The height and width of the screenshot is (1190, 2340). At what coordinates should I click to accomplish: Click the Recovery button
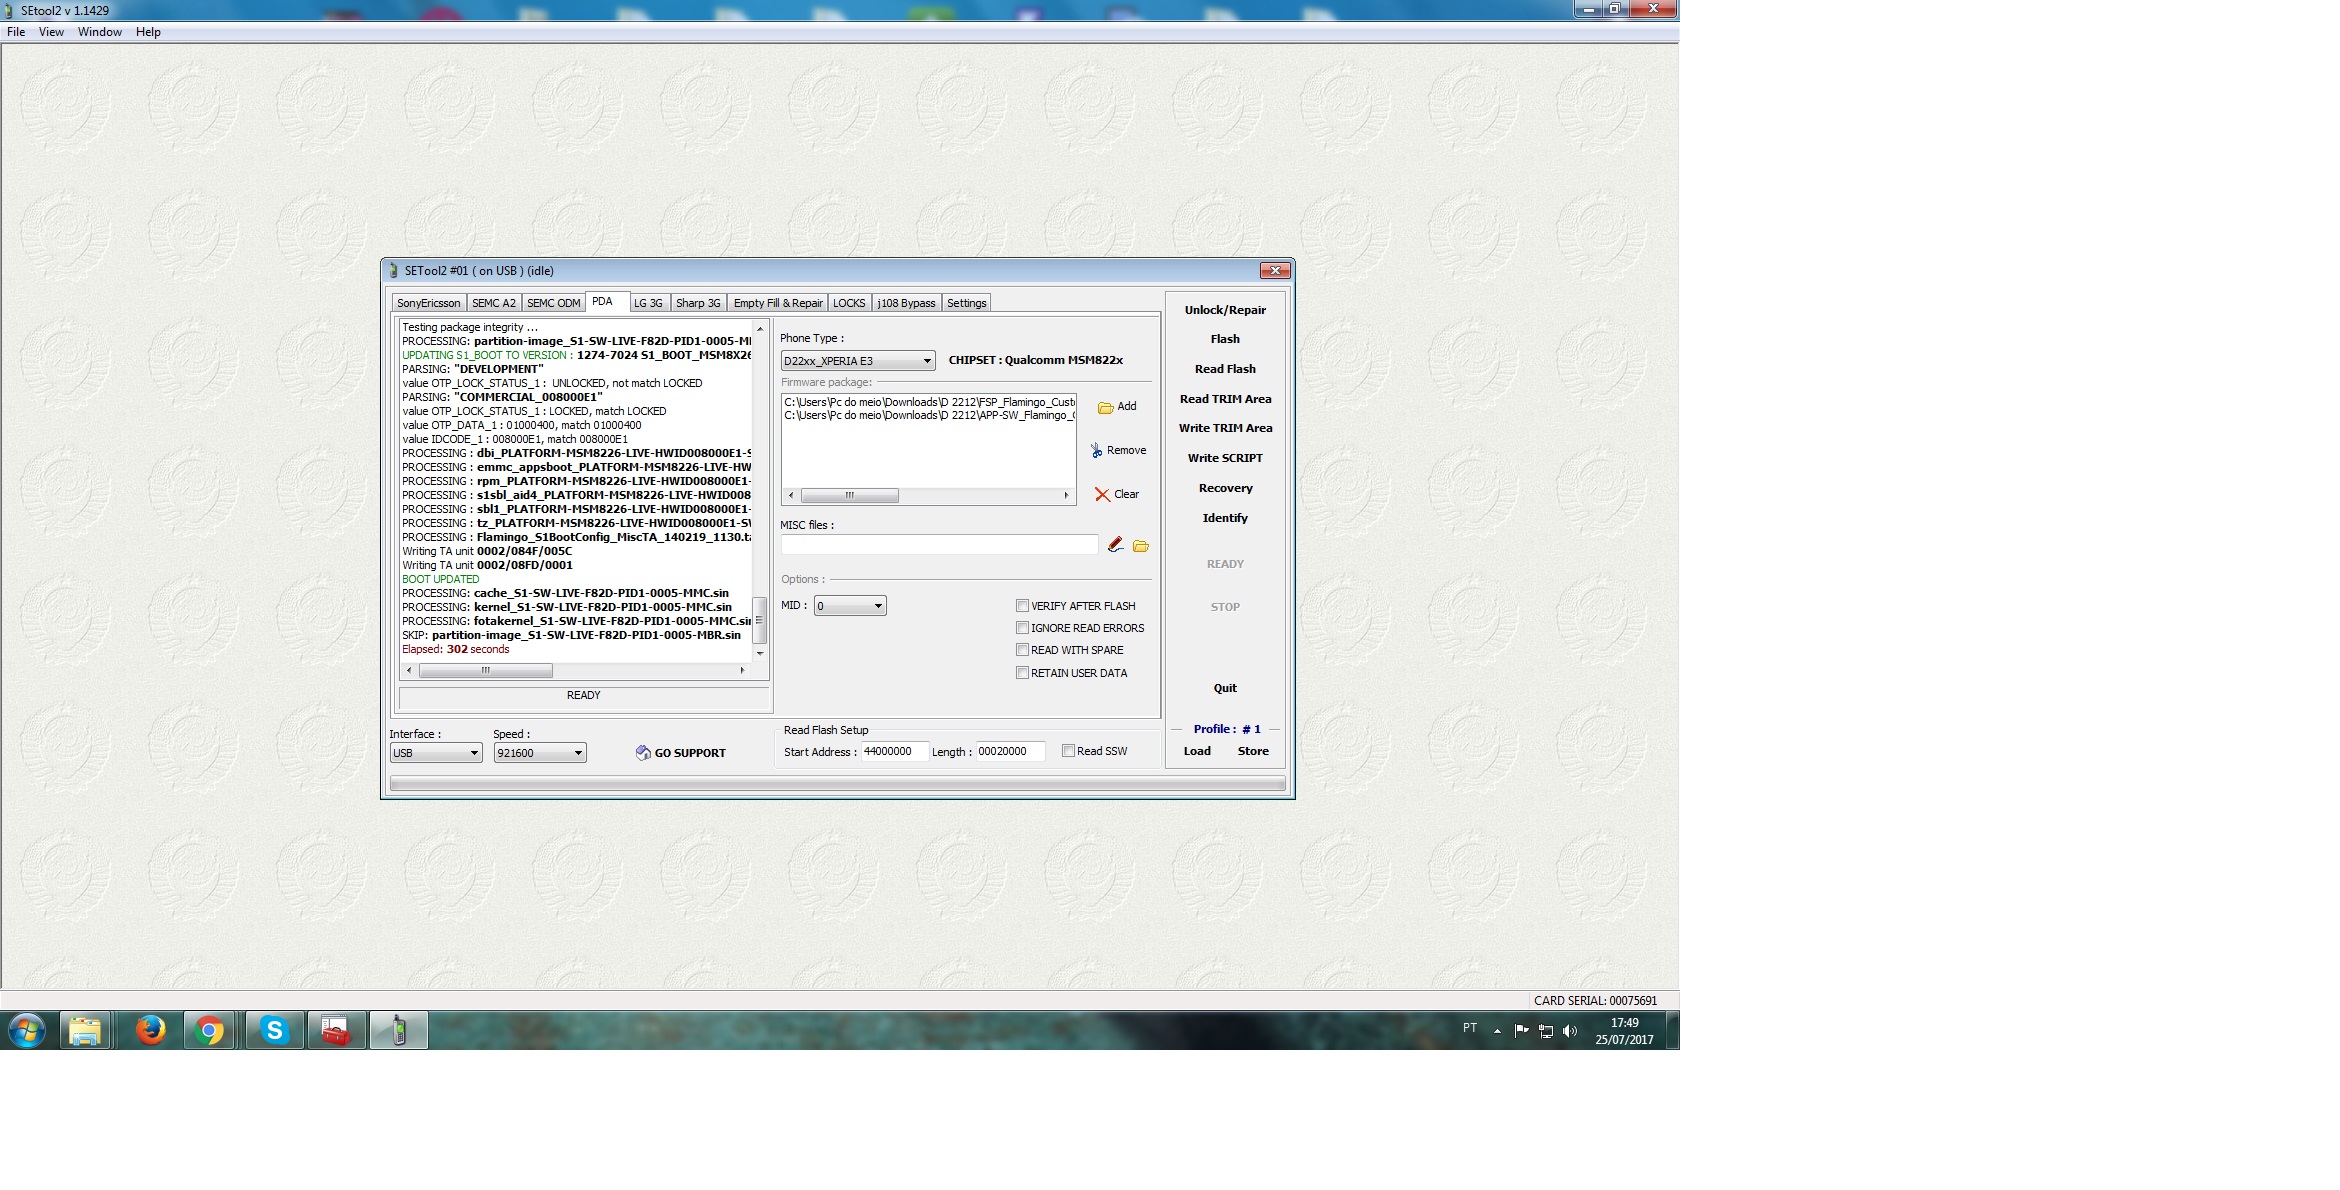[1225, 488]
